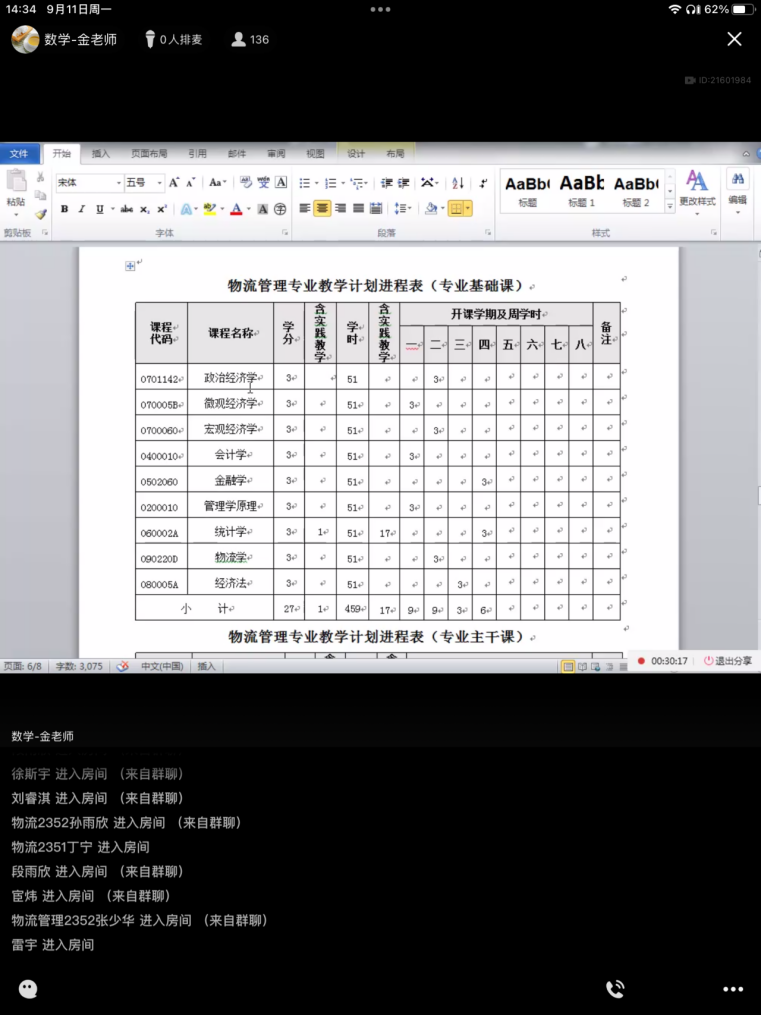This screenshot has height=1015, width=761.
Task: Toggle center alignment button
Action: coord(322,209)
